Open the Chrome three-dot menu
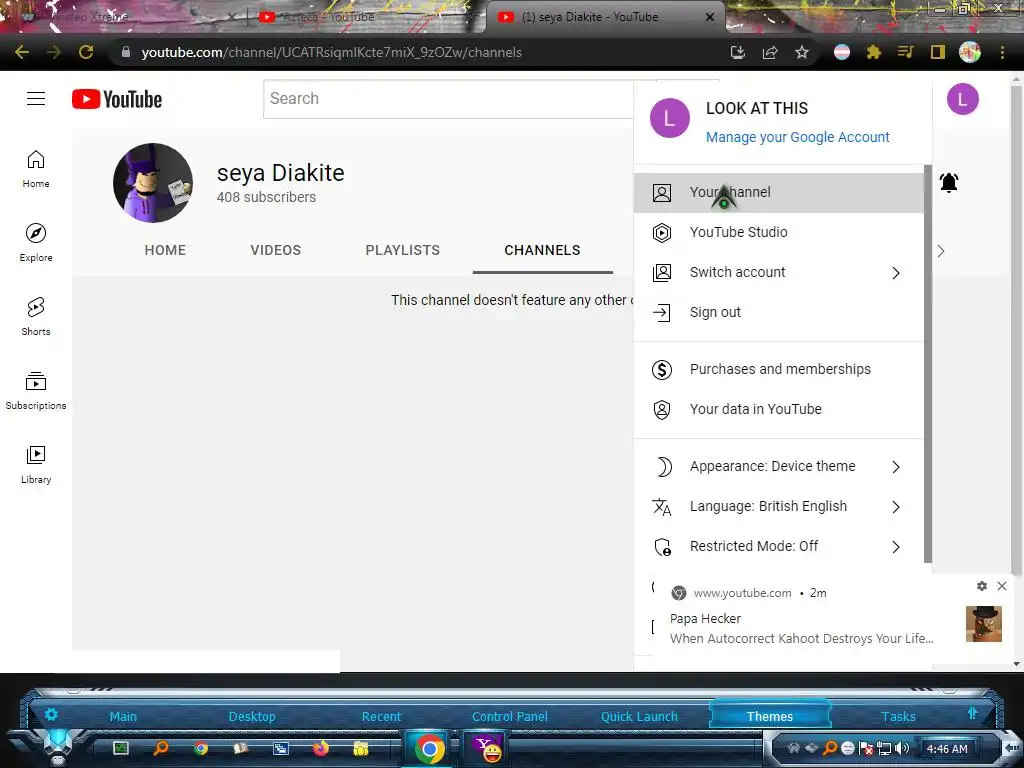The height and width of the screenshot is (768, 1024). [1002, 52]
